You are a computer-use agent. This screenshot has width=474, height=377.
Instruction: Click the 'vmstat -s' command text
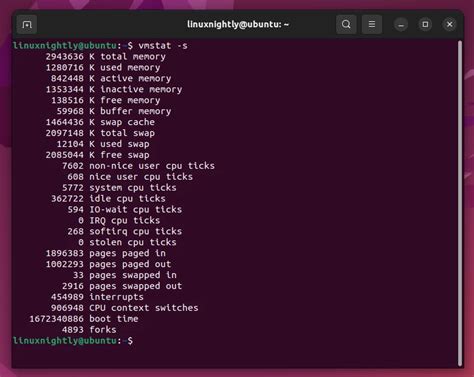click(x=163, y=46)
